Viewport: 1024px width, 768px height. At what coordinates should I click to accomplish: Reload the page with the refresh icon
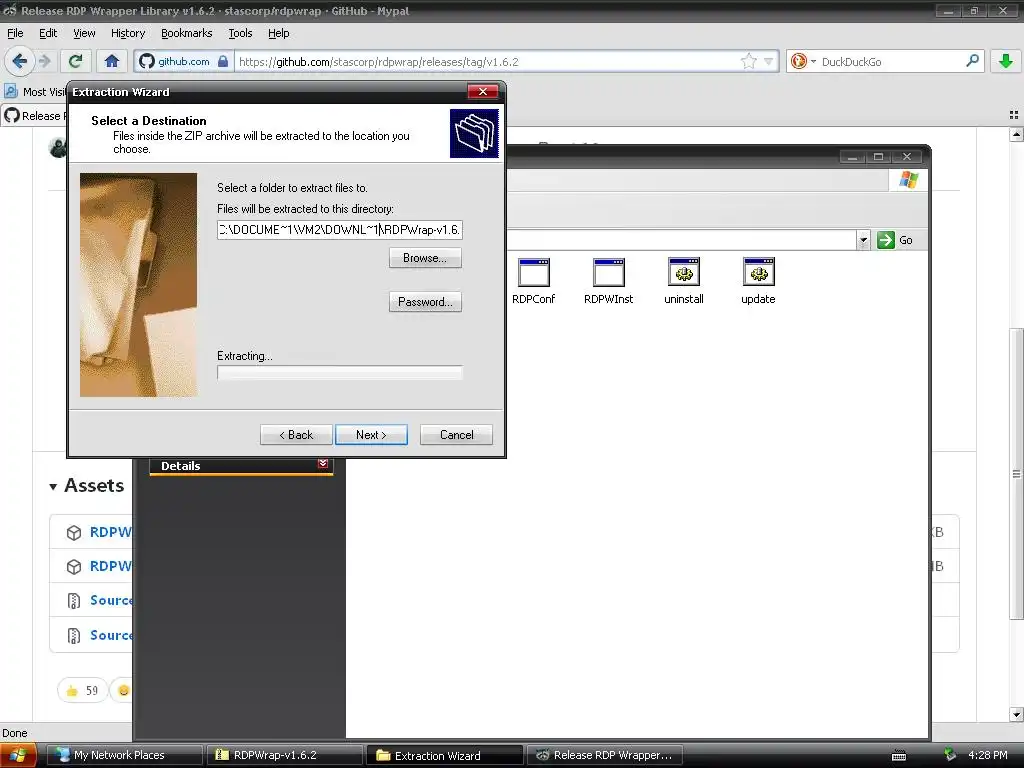(x=76, y=61)
